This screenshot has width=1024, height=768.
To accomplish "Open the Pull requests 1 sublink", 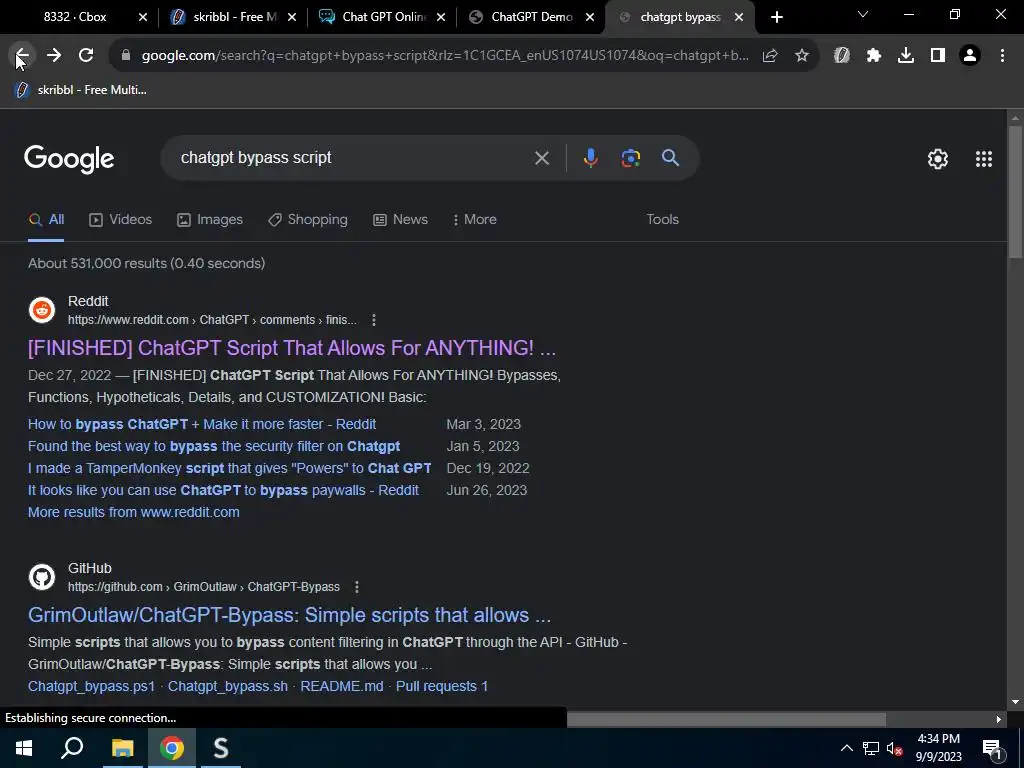I will (x=441, y=686).
